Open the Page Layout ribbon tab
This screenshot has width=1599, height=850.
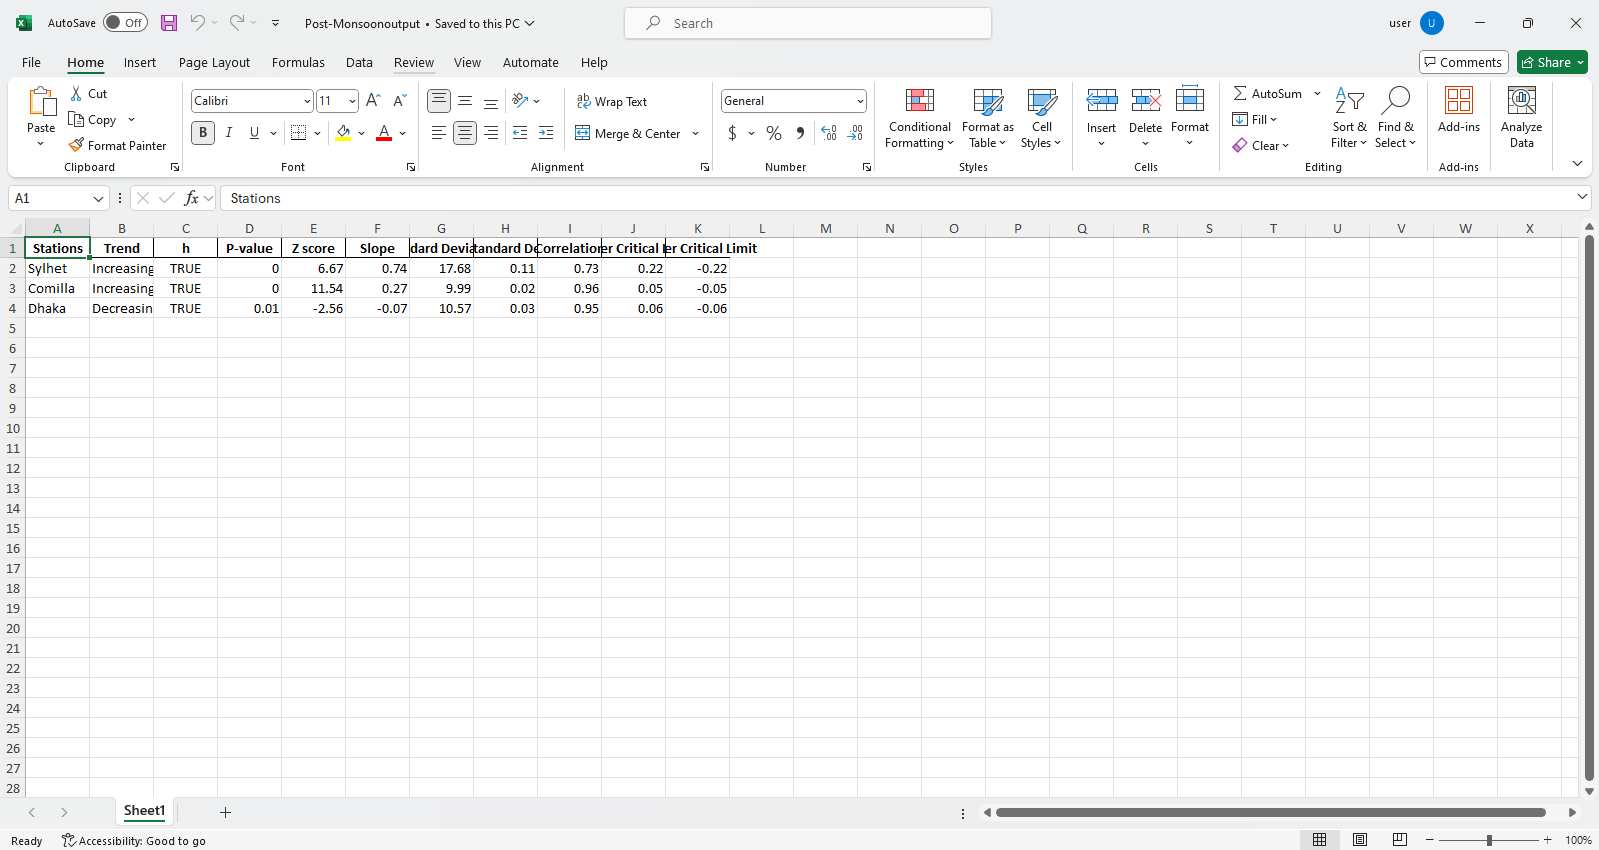[x=214, y=62]
